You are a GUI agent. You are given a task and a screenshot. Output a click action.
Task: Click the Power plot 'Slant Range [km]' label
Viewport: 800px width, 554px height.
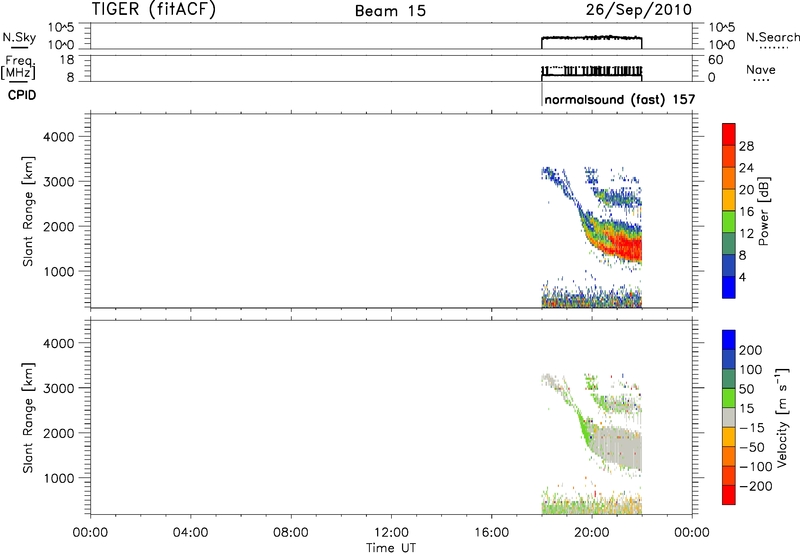[x=28, y=211]
